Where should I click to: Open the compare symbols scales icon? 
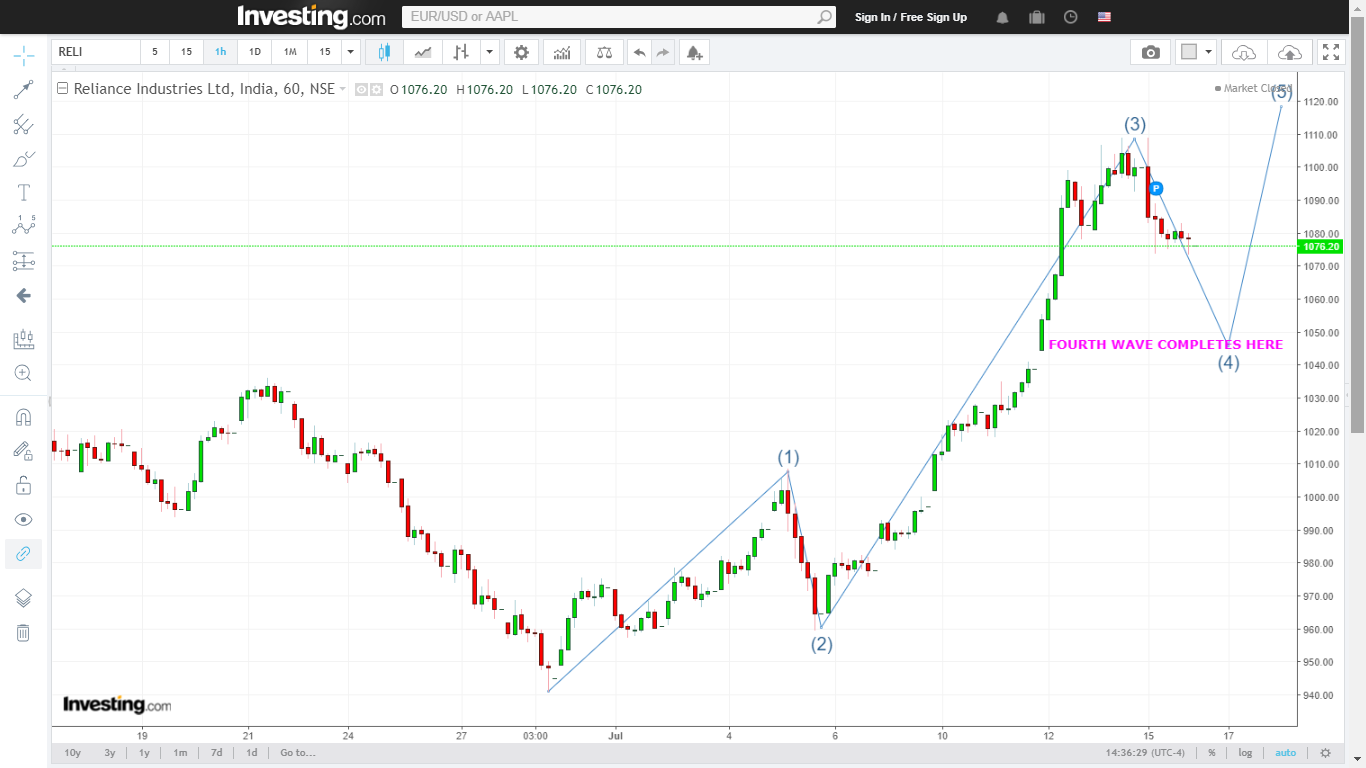pyautogui.click(x=604, y=52)
